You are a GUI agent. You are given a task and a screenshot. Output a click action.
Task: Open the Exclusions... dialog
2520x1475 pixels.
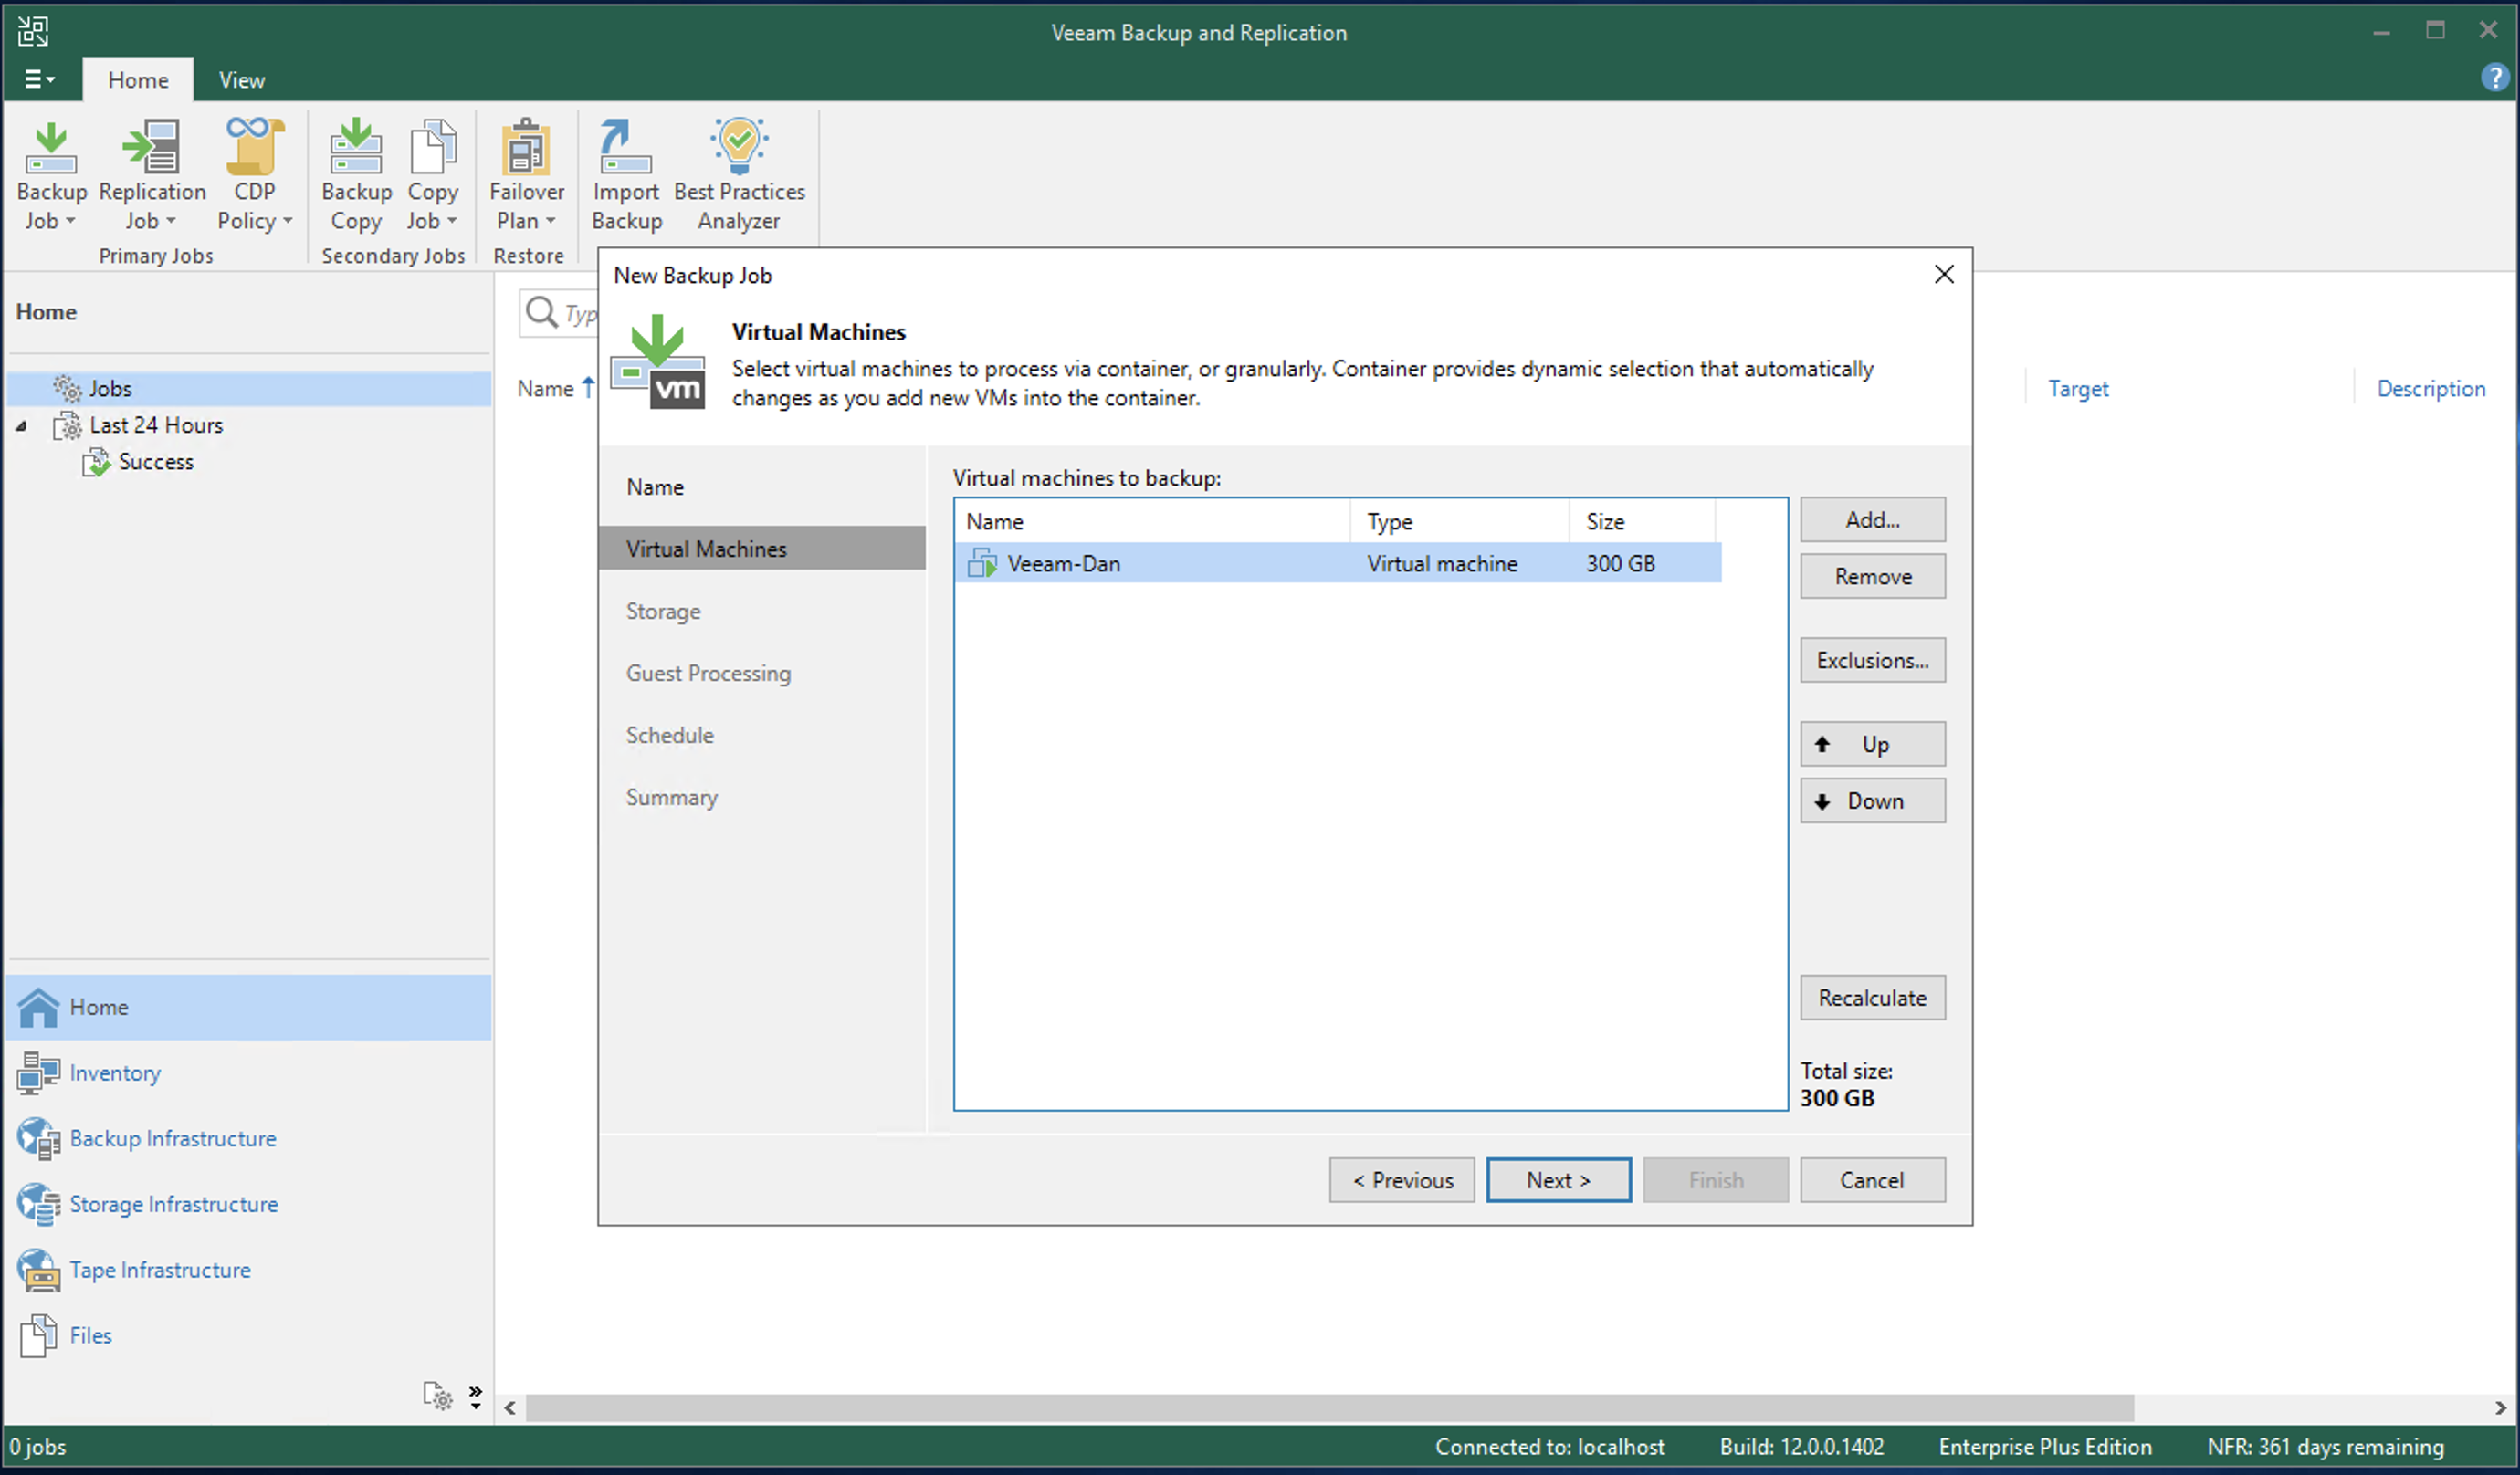click(x=1872, y=661)
